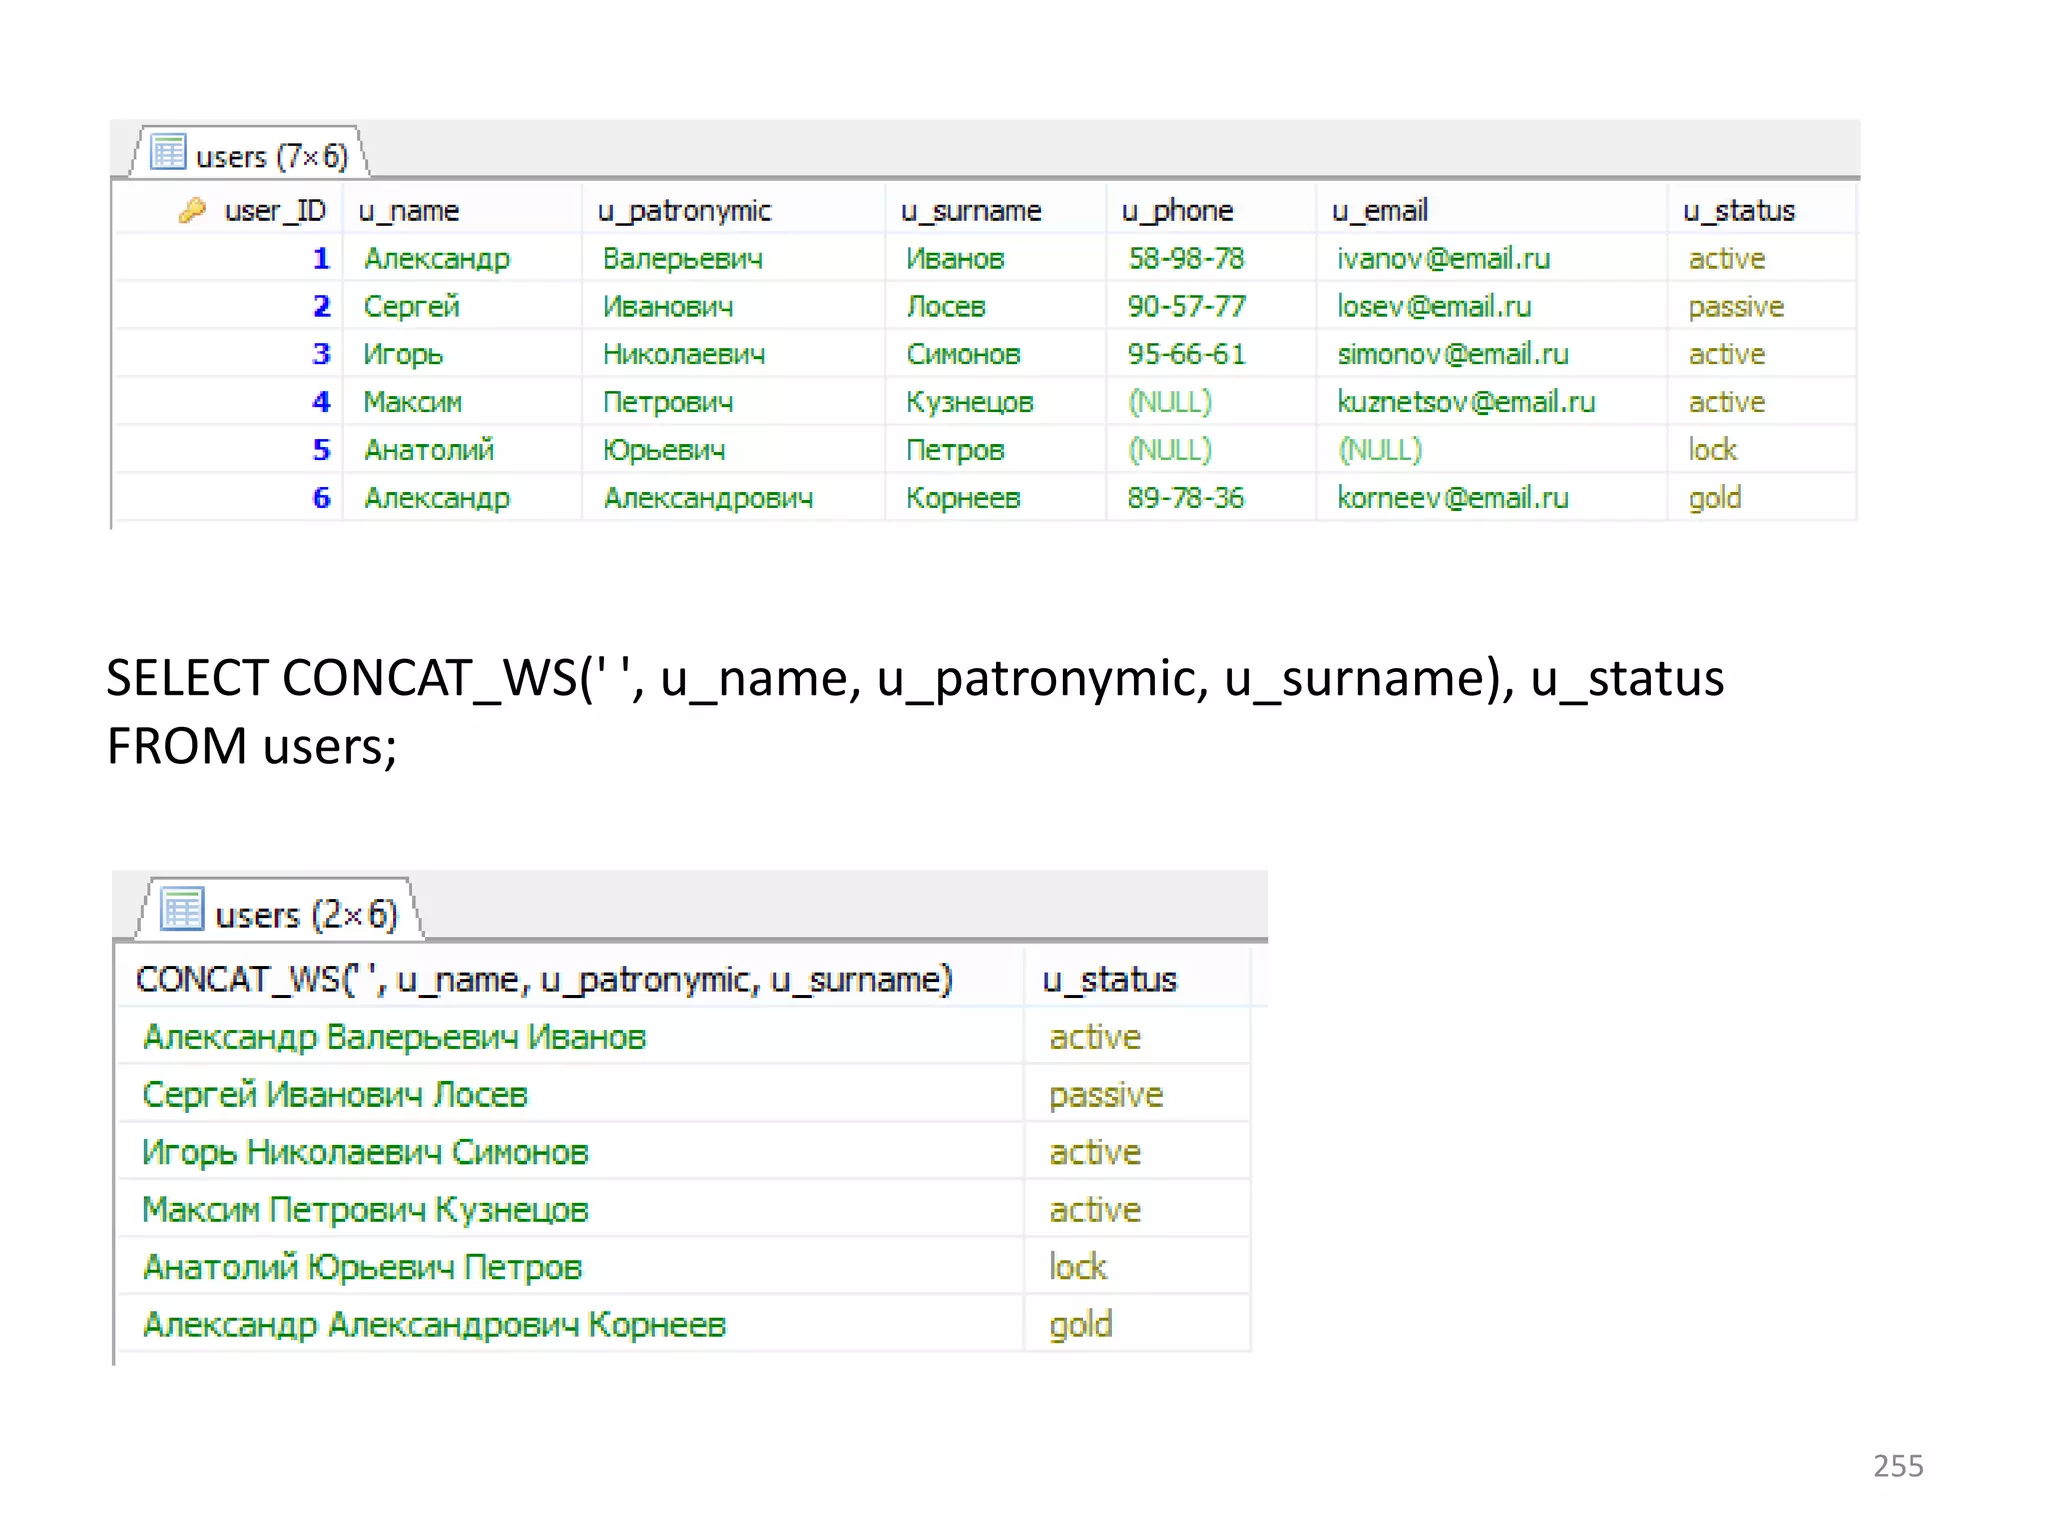Click the table icon on users (7×6) tab

tap(168, 153)
